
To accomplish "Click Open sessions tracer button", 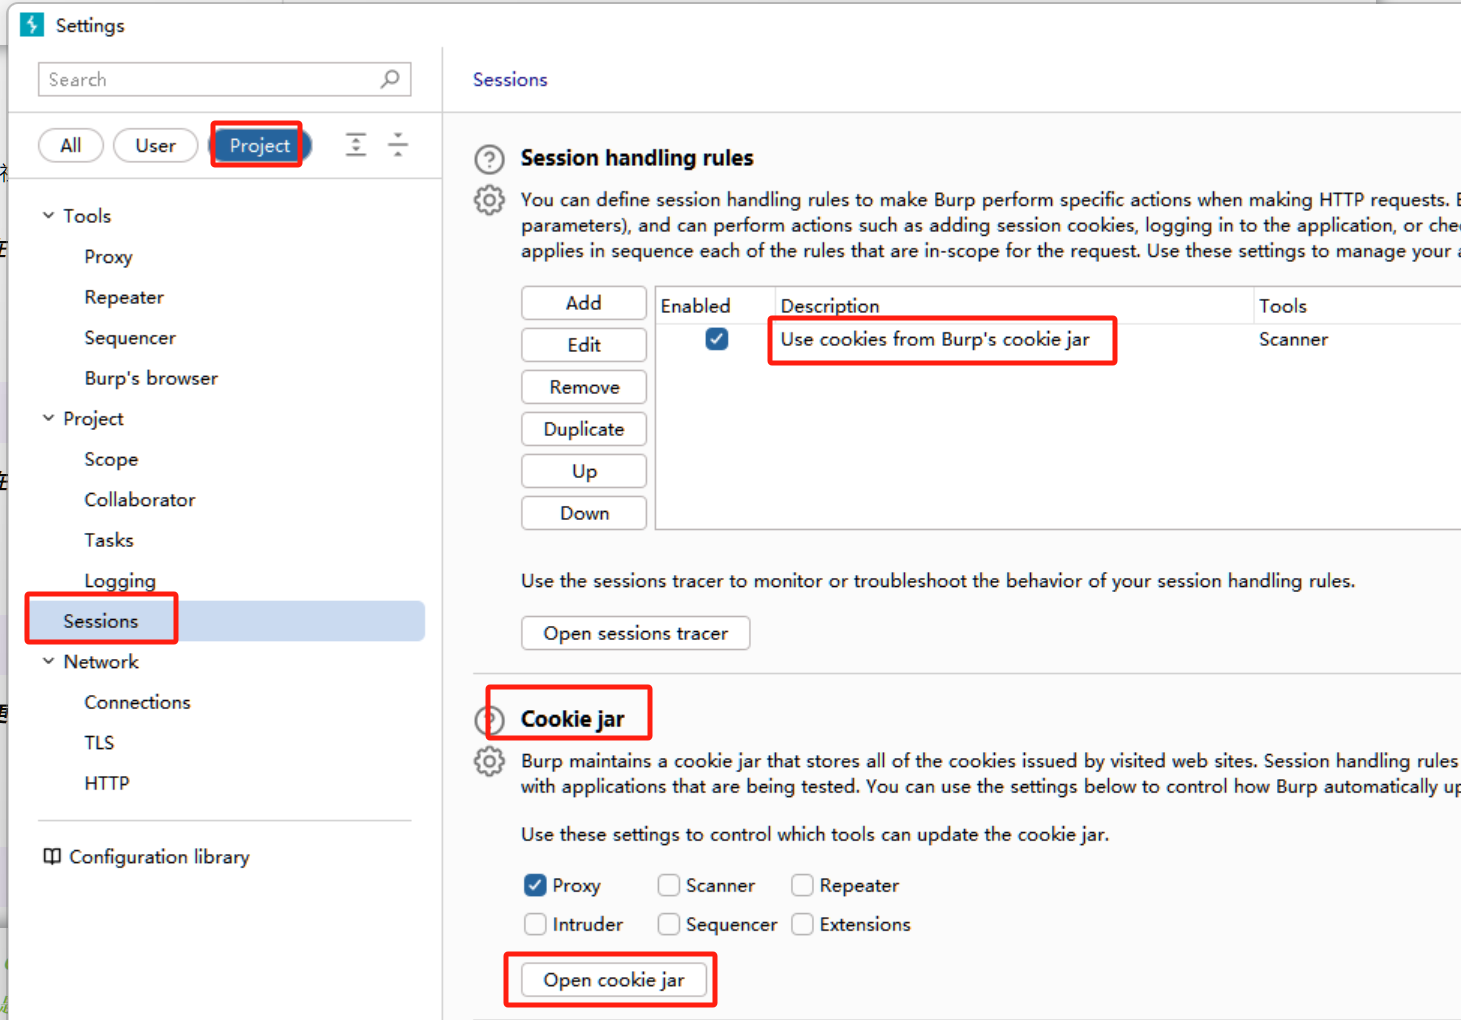I will pos(636,633).
